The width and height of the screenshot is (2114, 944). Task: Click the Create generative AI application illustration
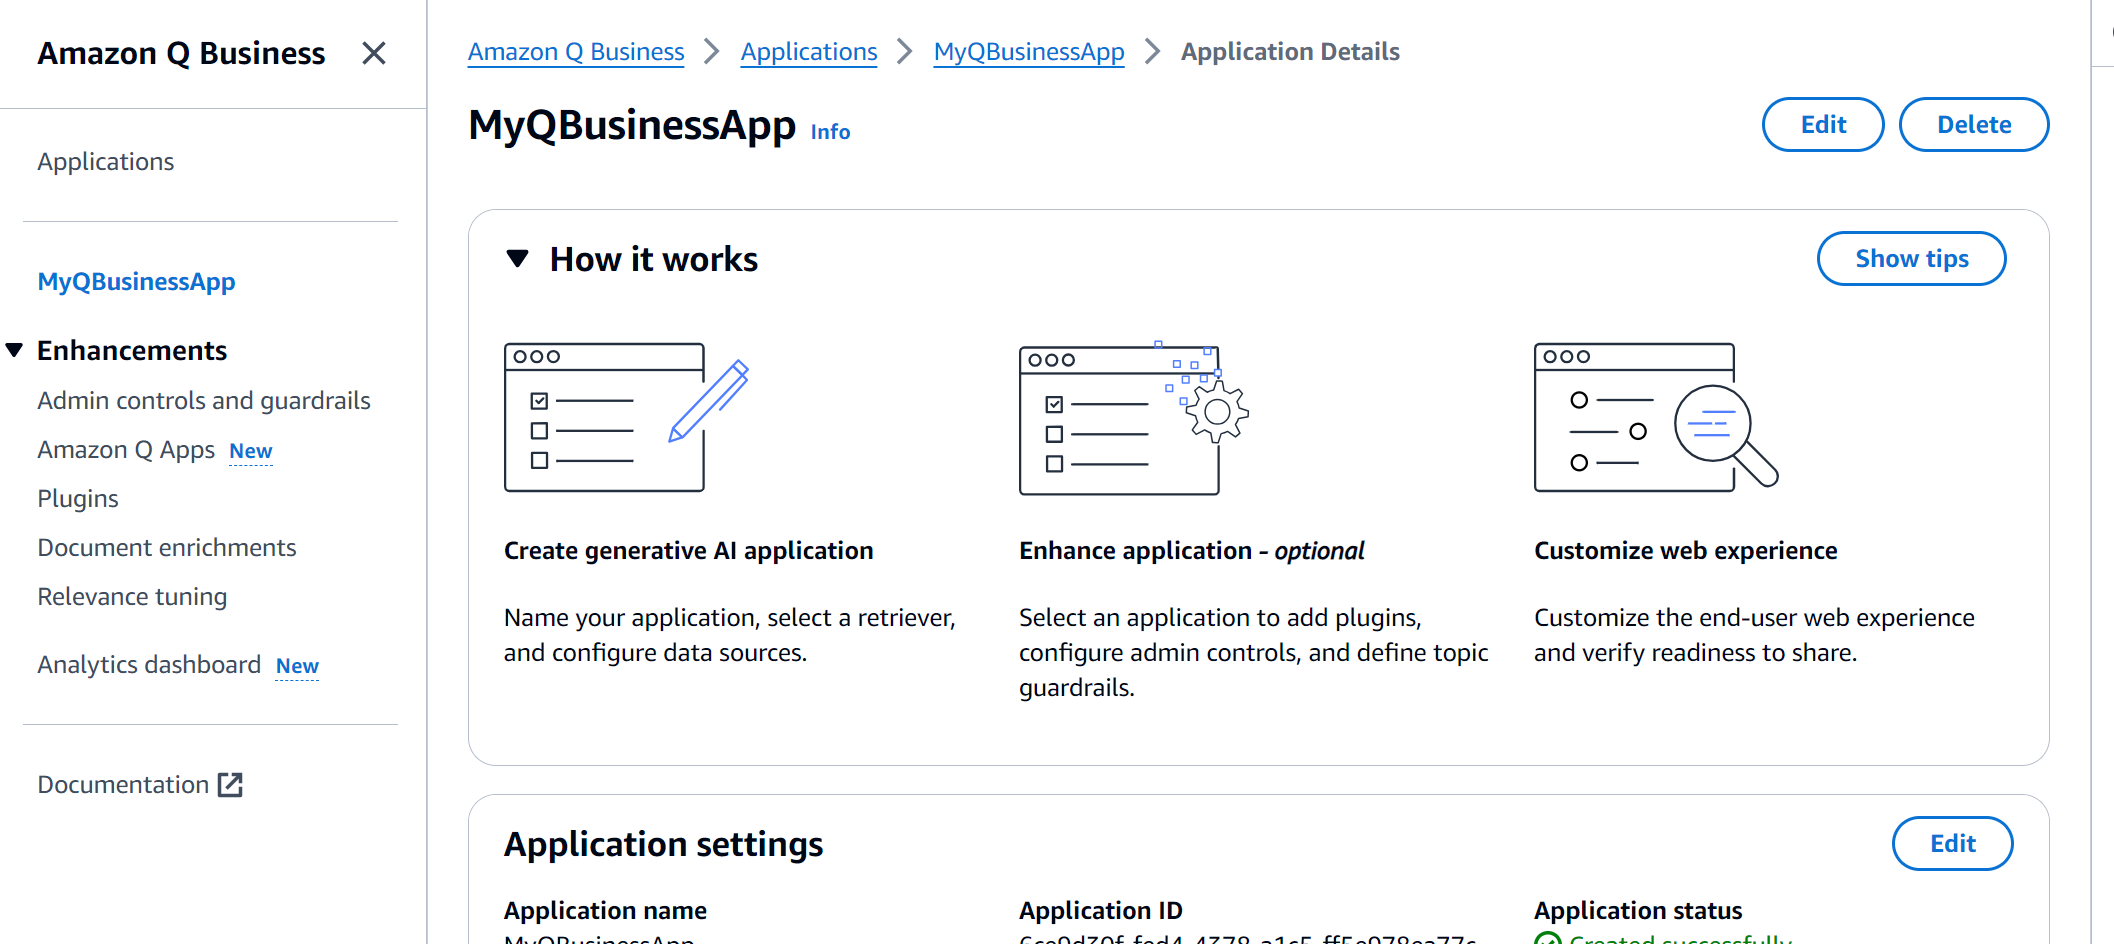point(627,417)
